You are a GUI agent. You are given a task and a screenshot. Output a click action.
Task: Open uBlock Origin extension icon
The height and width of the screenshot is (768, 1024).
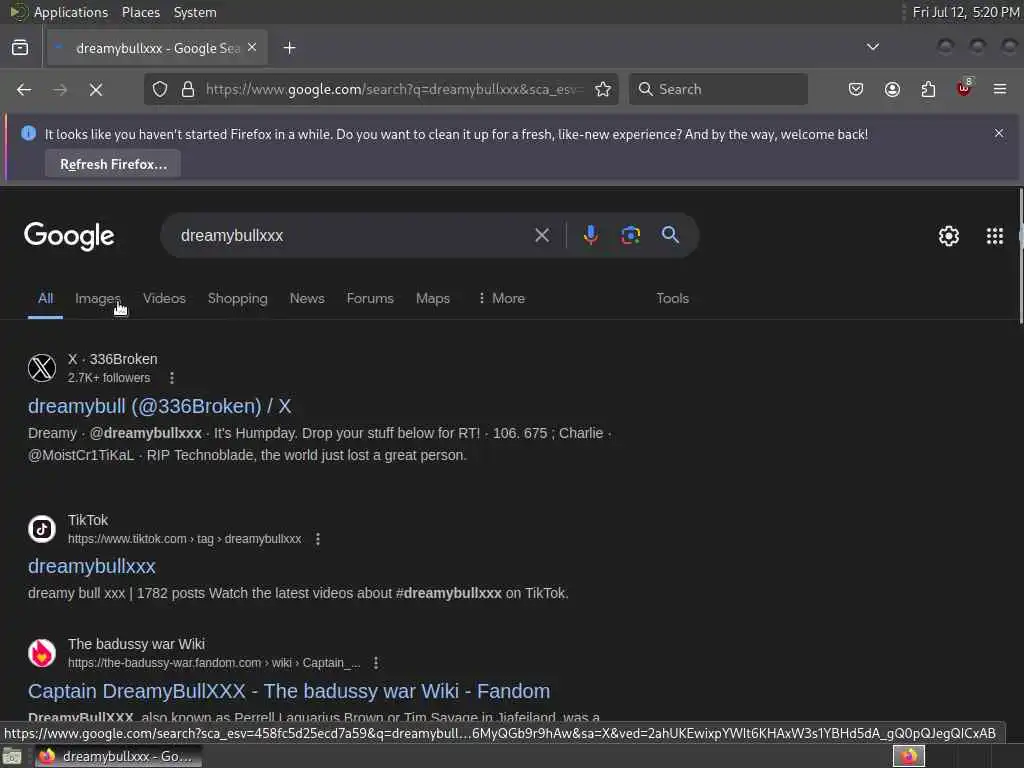964,88
